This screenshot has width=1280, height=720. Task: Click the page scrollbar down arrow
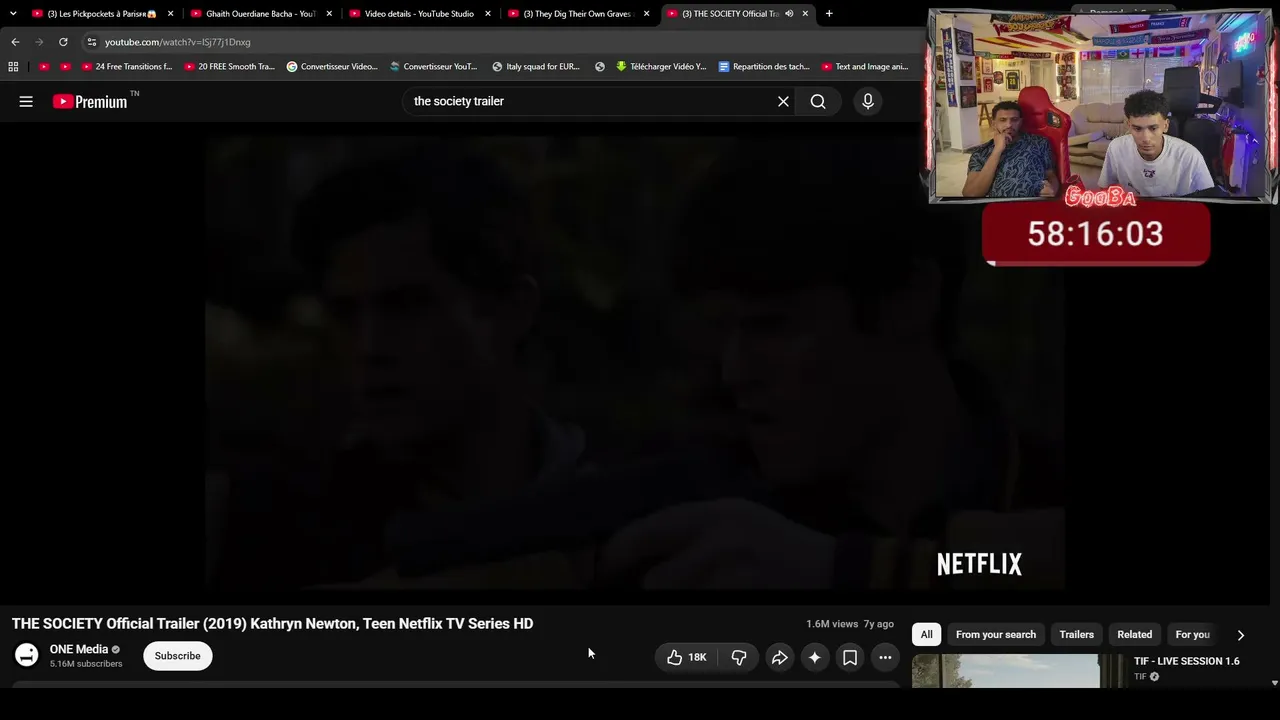tap(1274, 683)
